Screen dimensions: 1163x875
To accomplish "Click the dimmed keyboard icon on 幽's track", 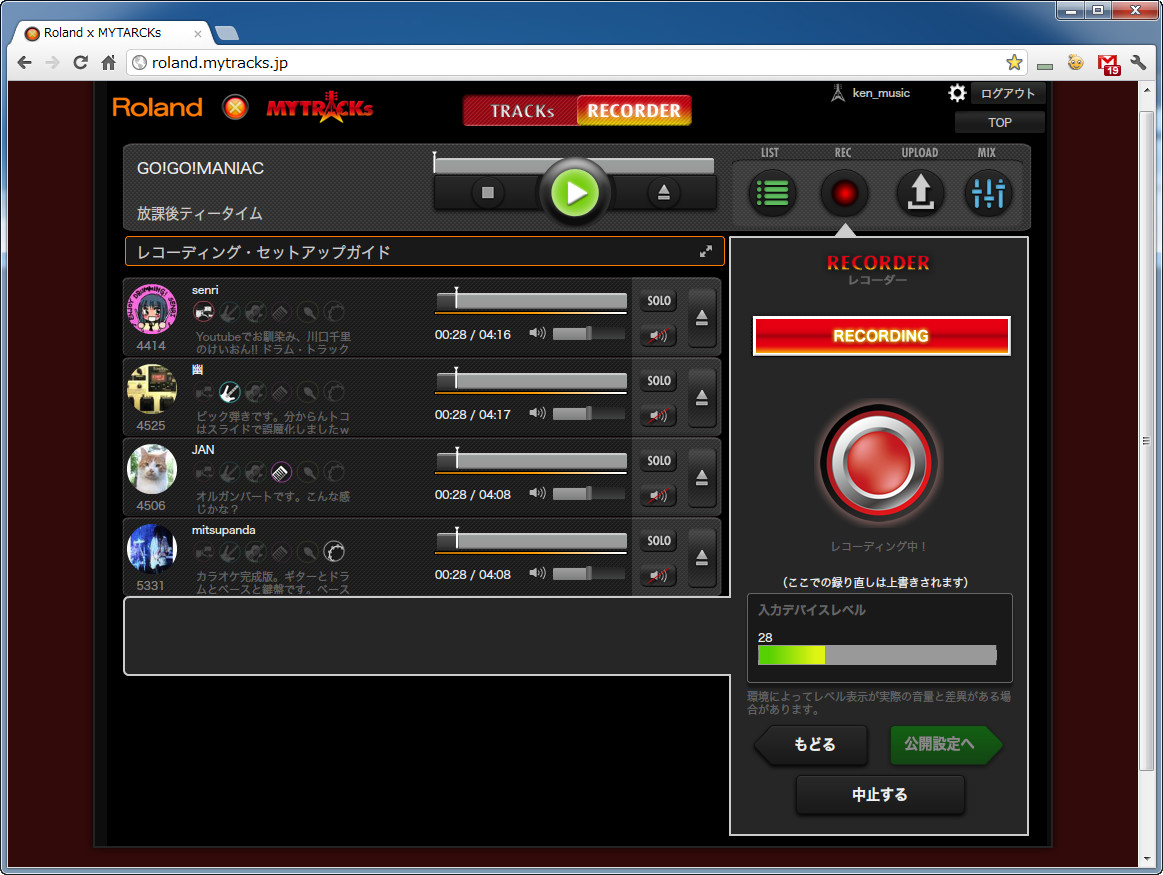I will click(x=281, y=392).
